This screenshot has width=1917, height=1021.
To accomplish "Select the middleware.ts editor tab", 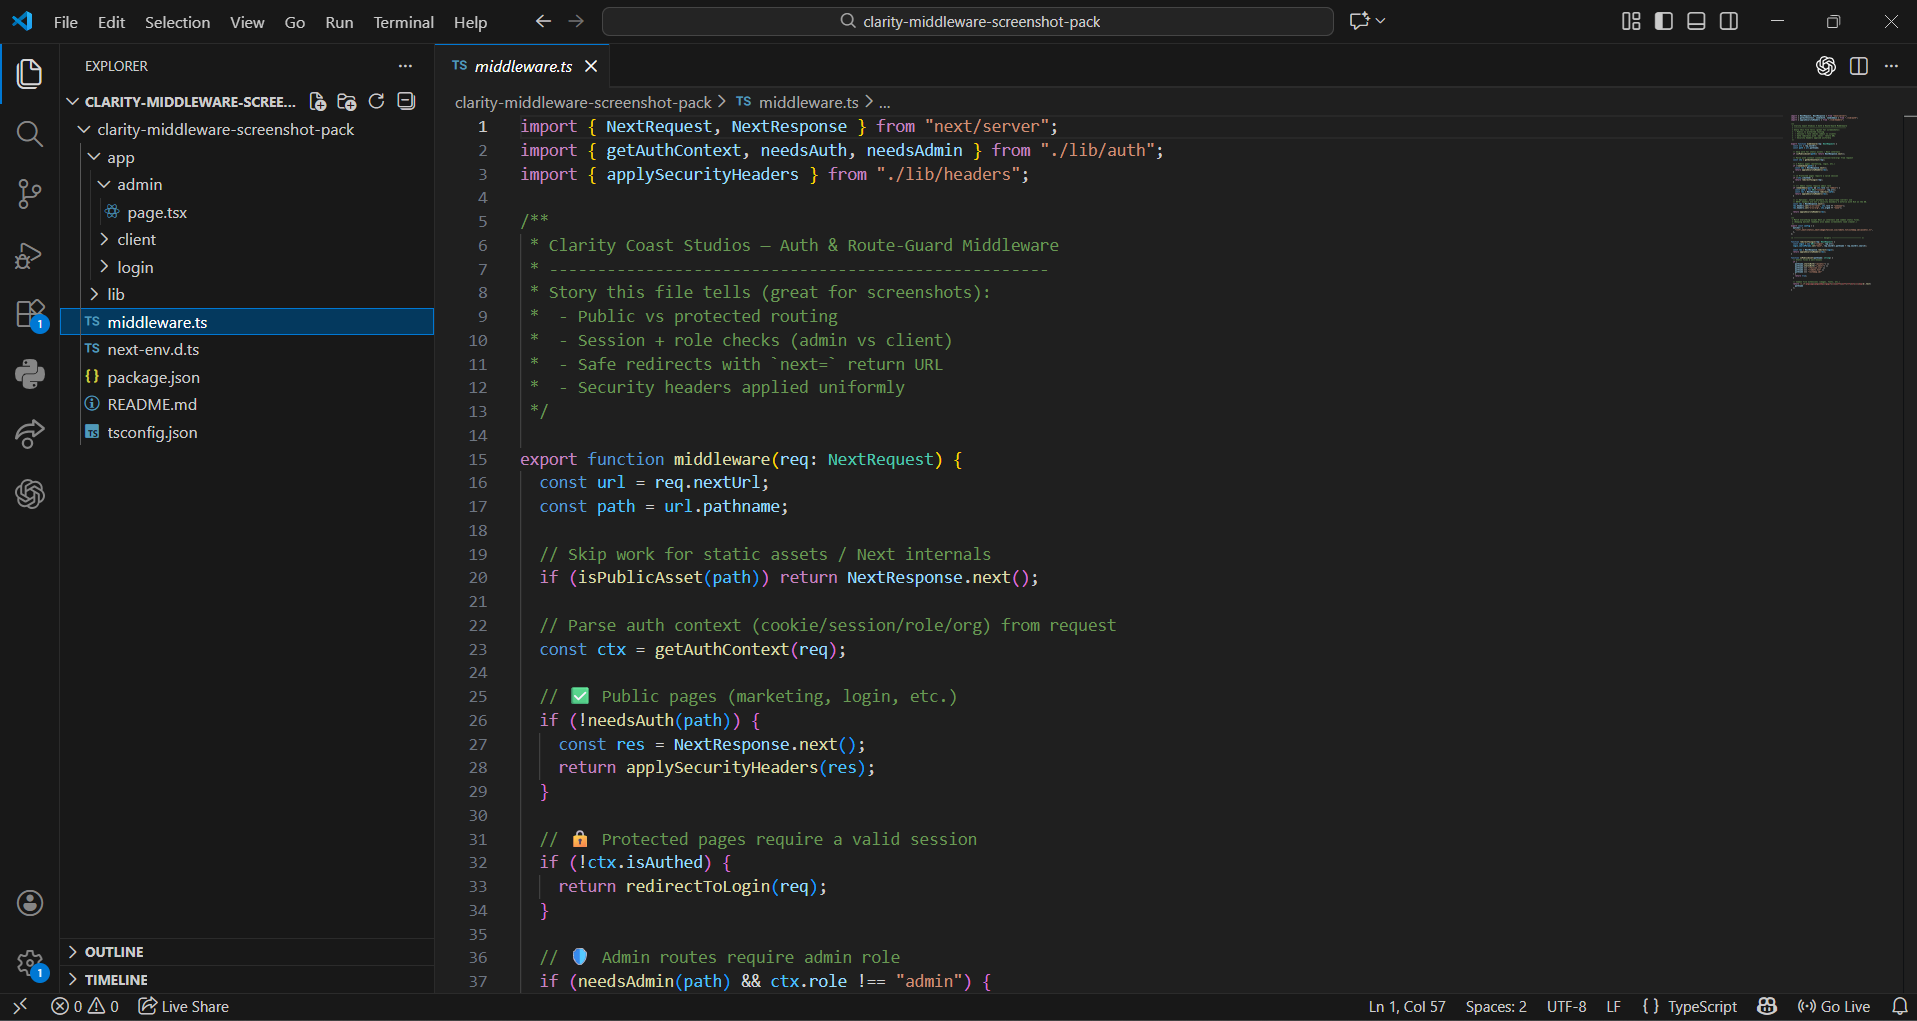I will point(522,66).
